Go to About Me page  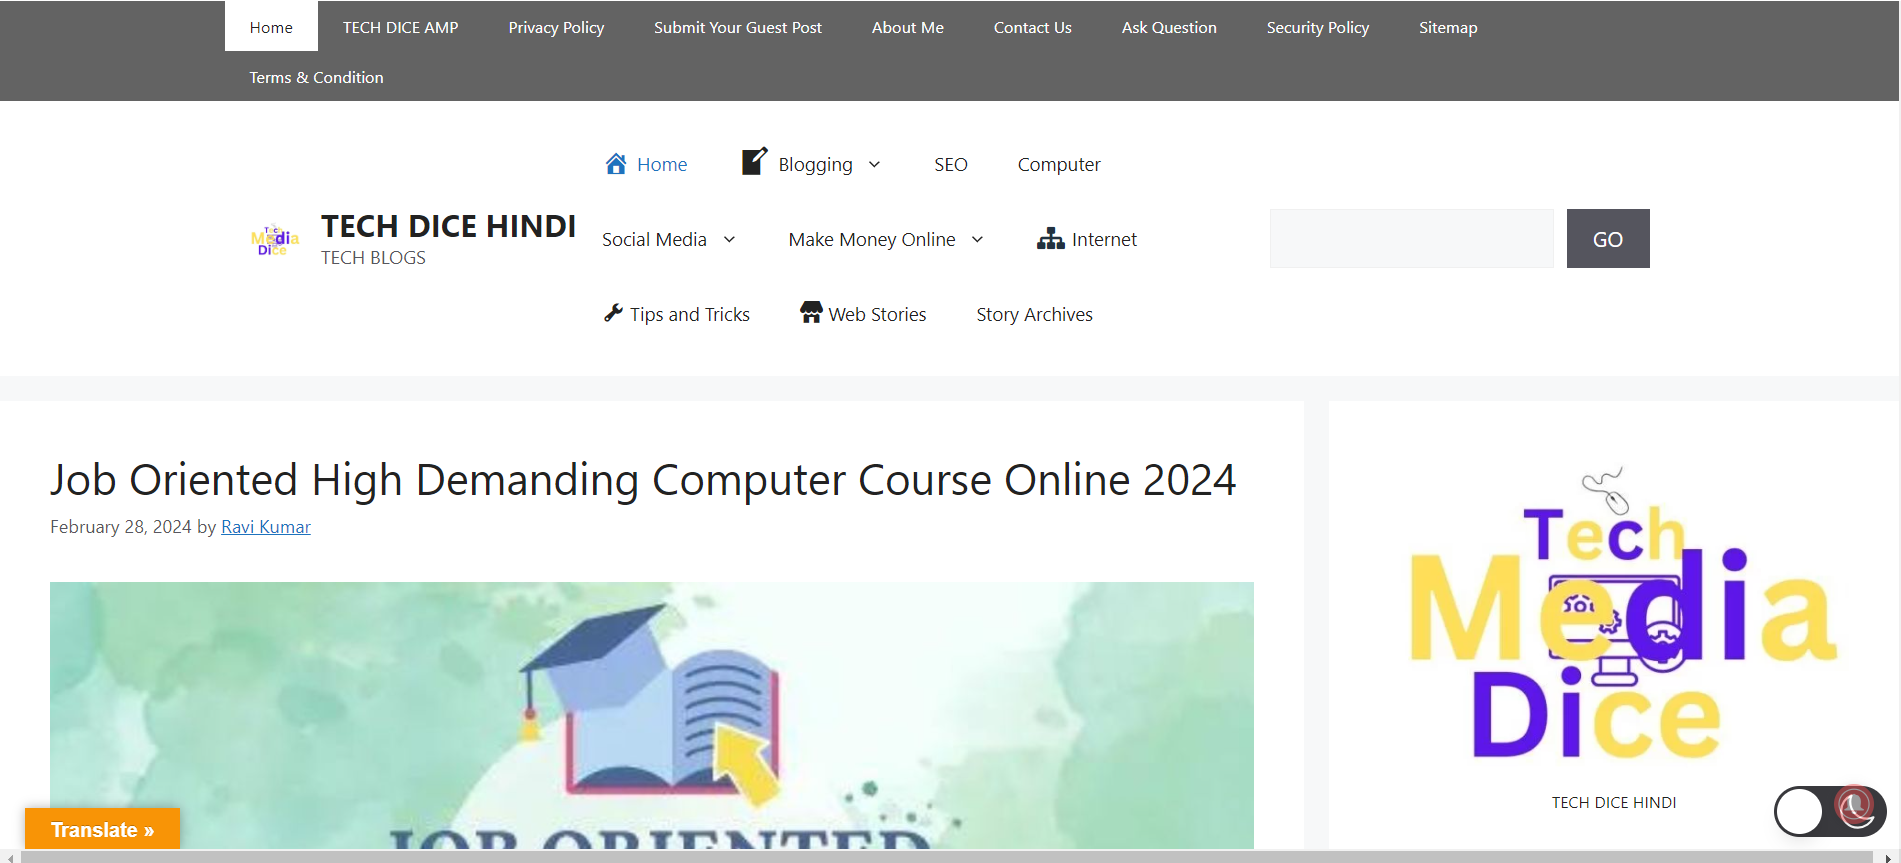click(x=908, y=27)
